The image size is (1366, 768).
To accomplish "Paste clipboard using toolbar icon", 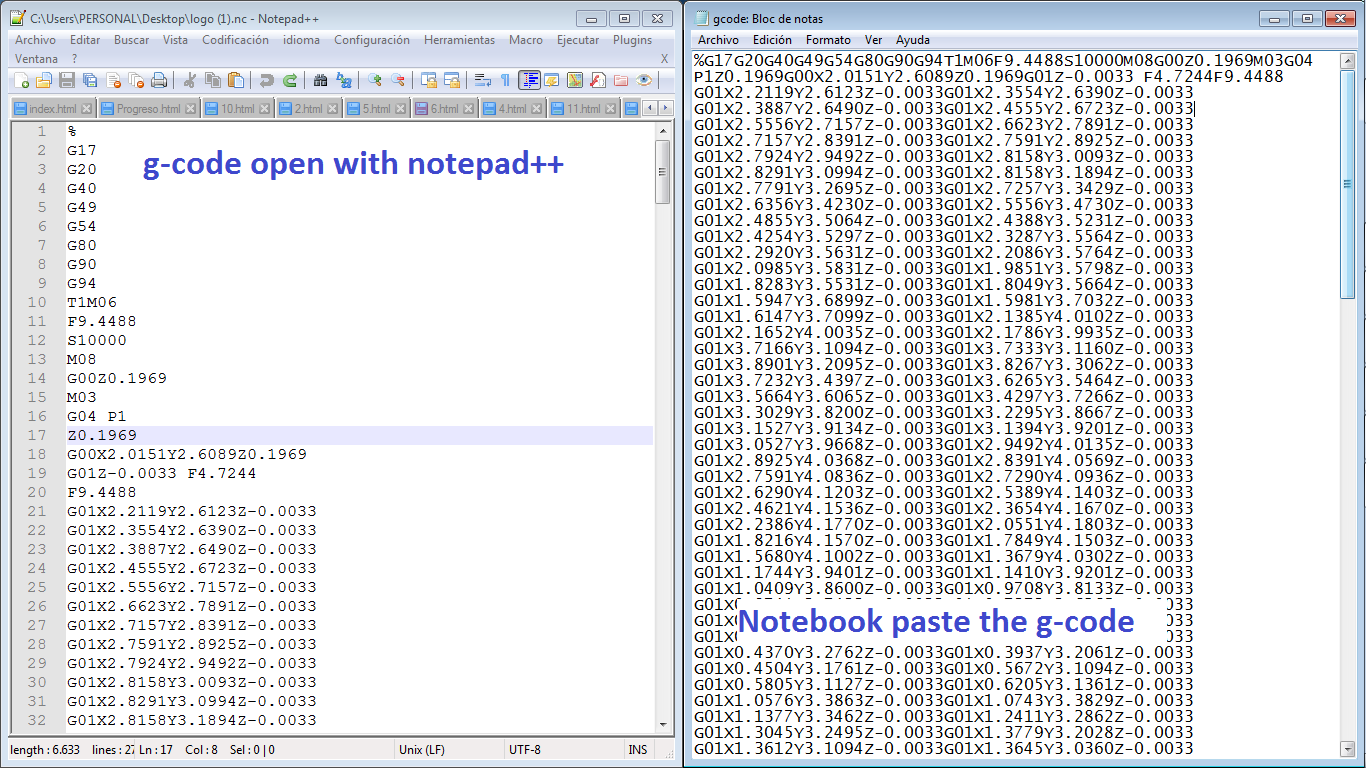I will point(236,80).
